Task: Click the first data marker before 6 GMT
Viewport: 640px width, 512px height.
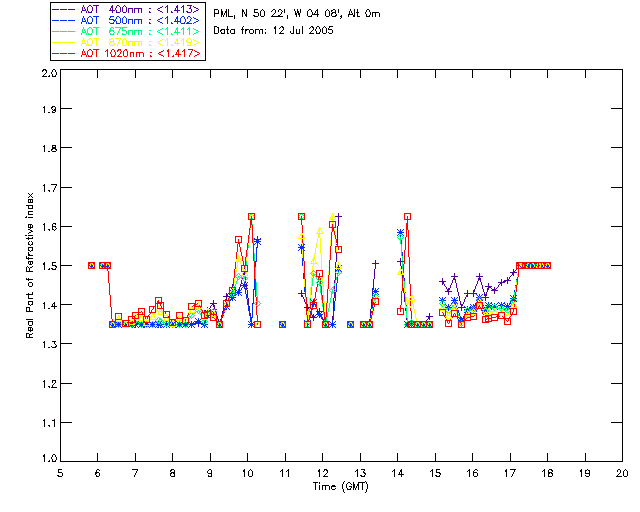Action: click(x=91, y=265)
